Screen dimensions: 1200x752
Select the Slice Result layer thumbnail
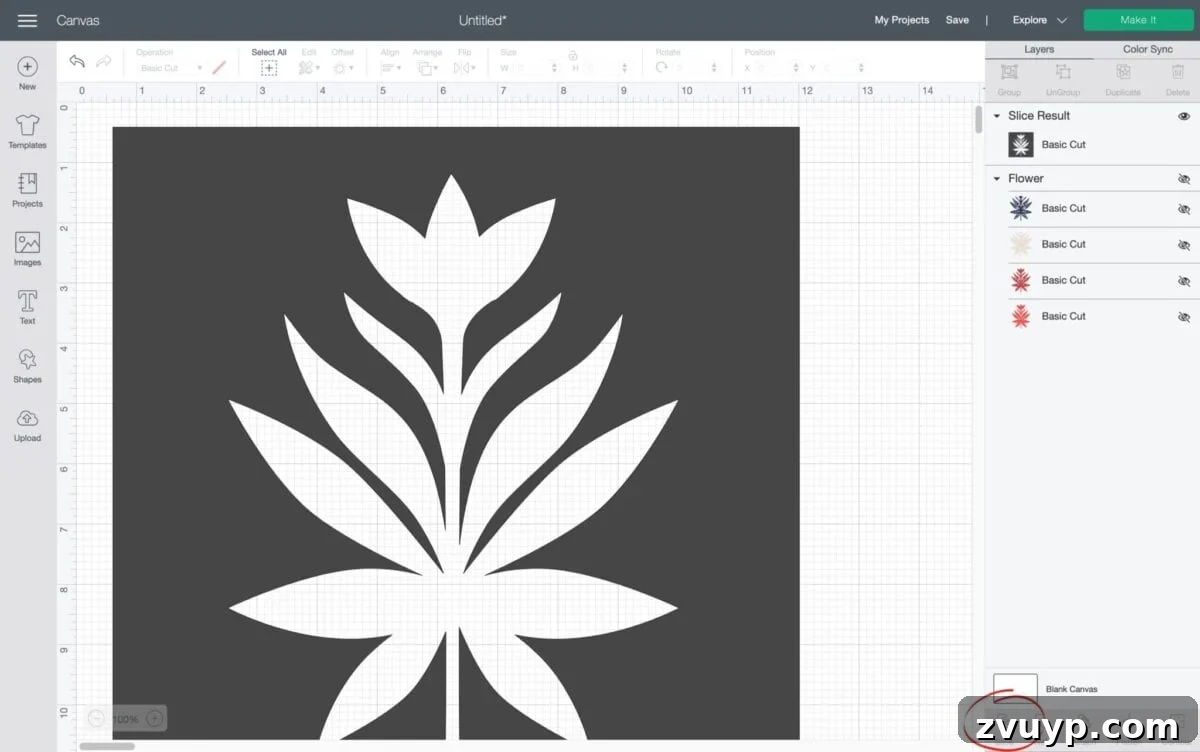[x=1021, y=145]
